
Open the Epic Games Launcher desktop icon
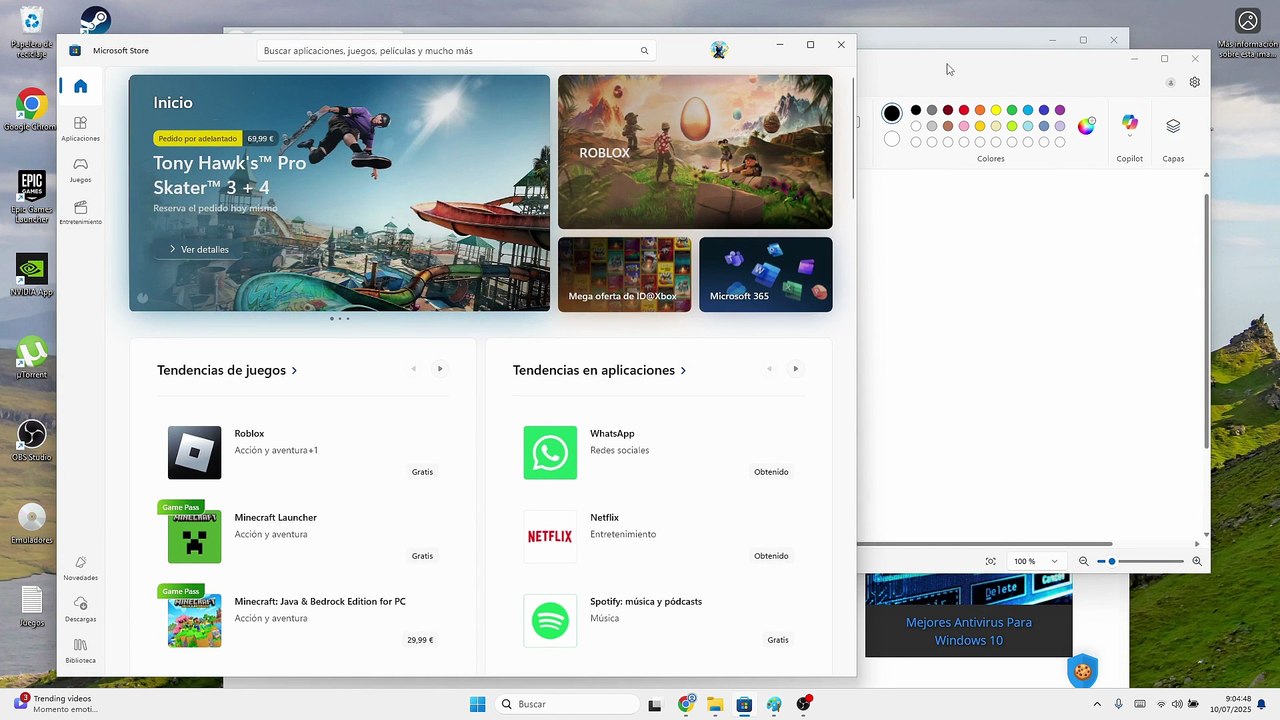coord(32,196)
